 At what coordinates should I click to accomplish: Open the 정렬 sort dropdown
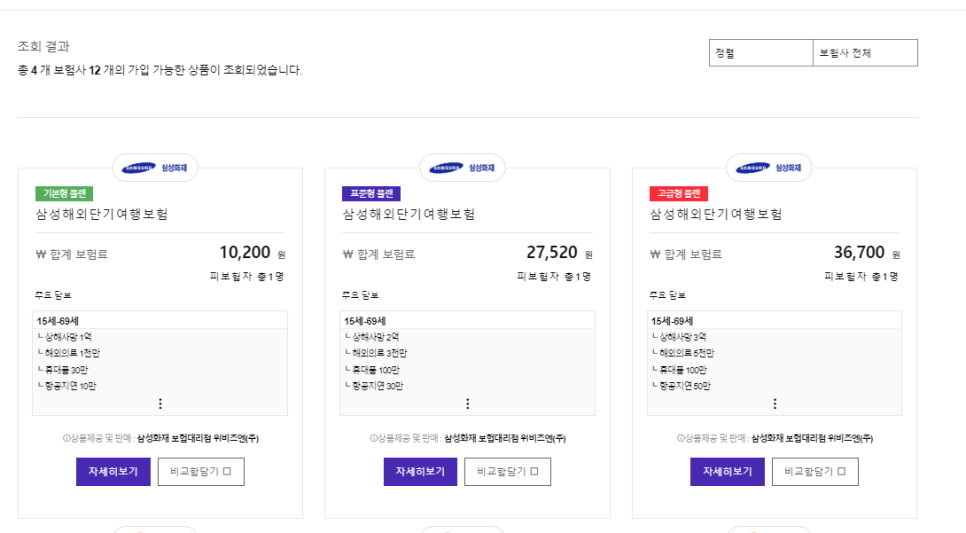pos(761,53)
